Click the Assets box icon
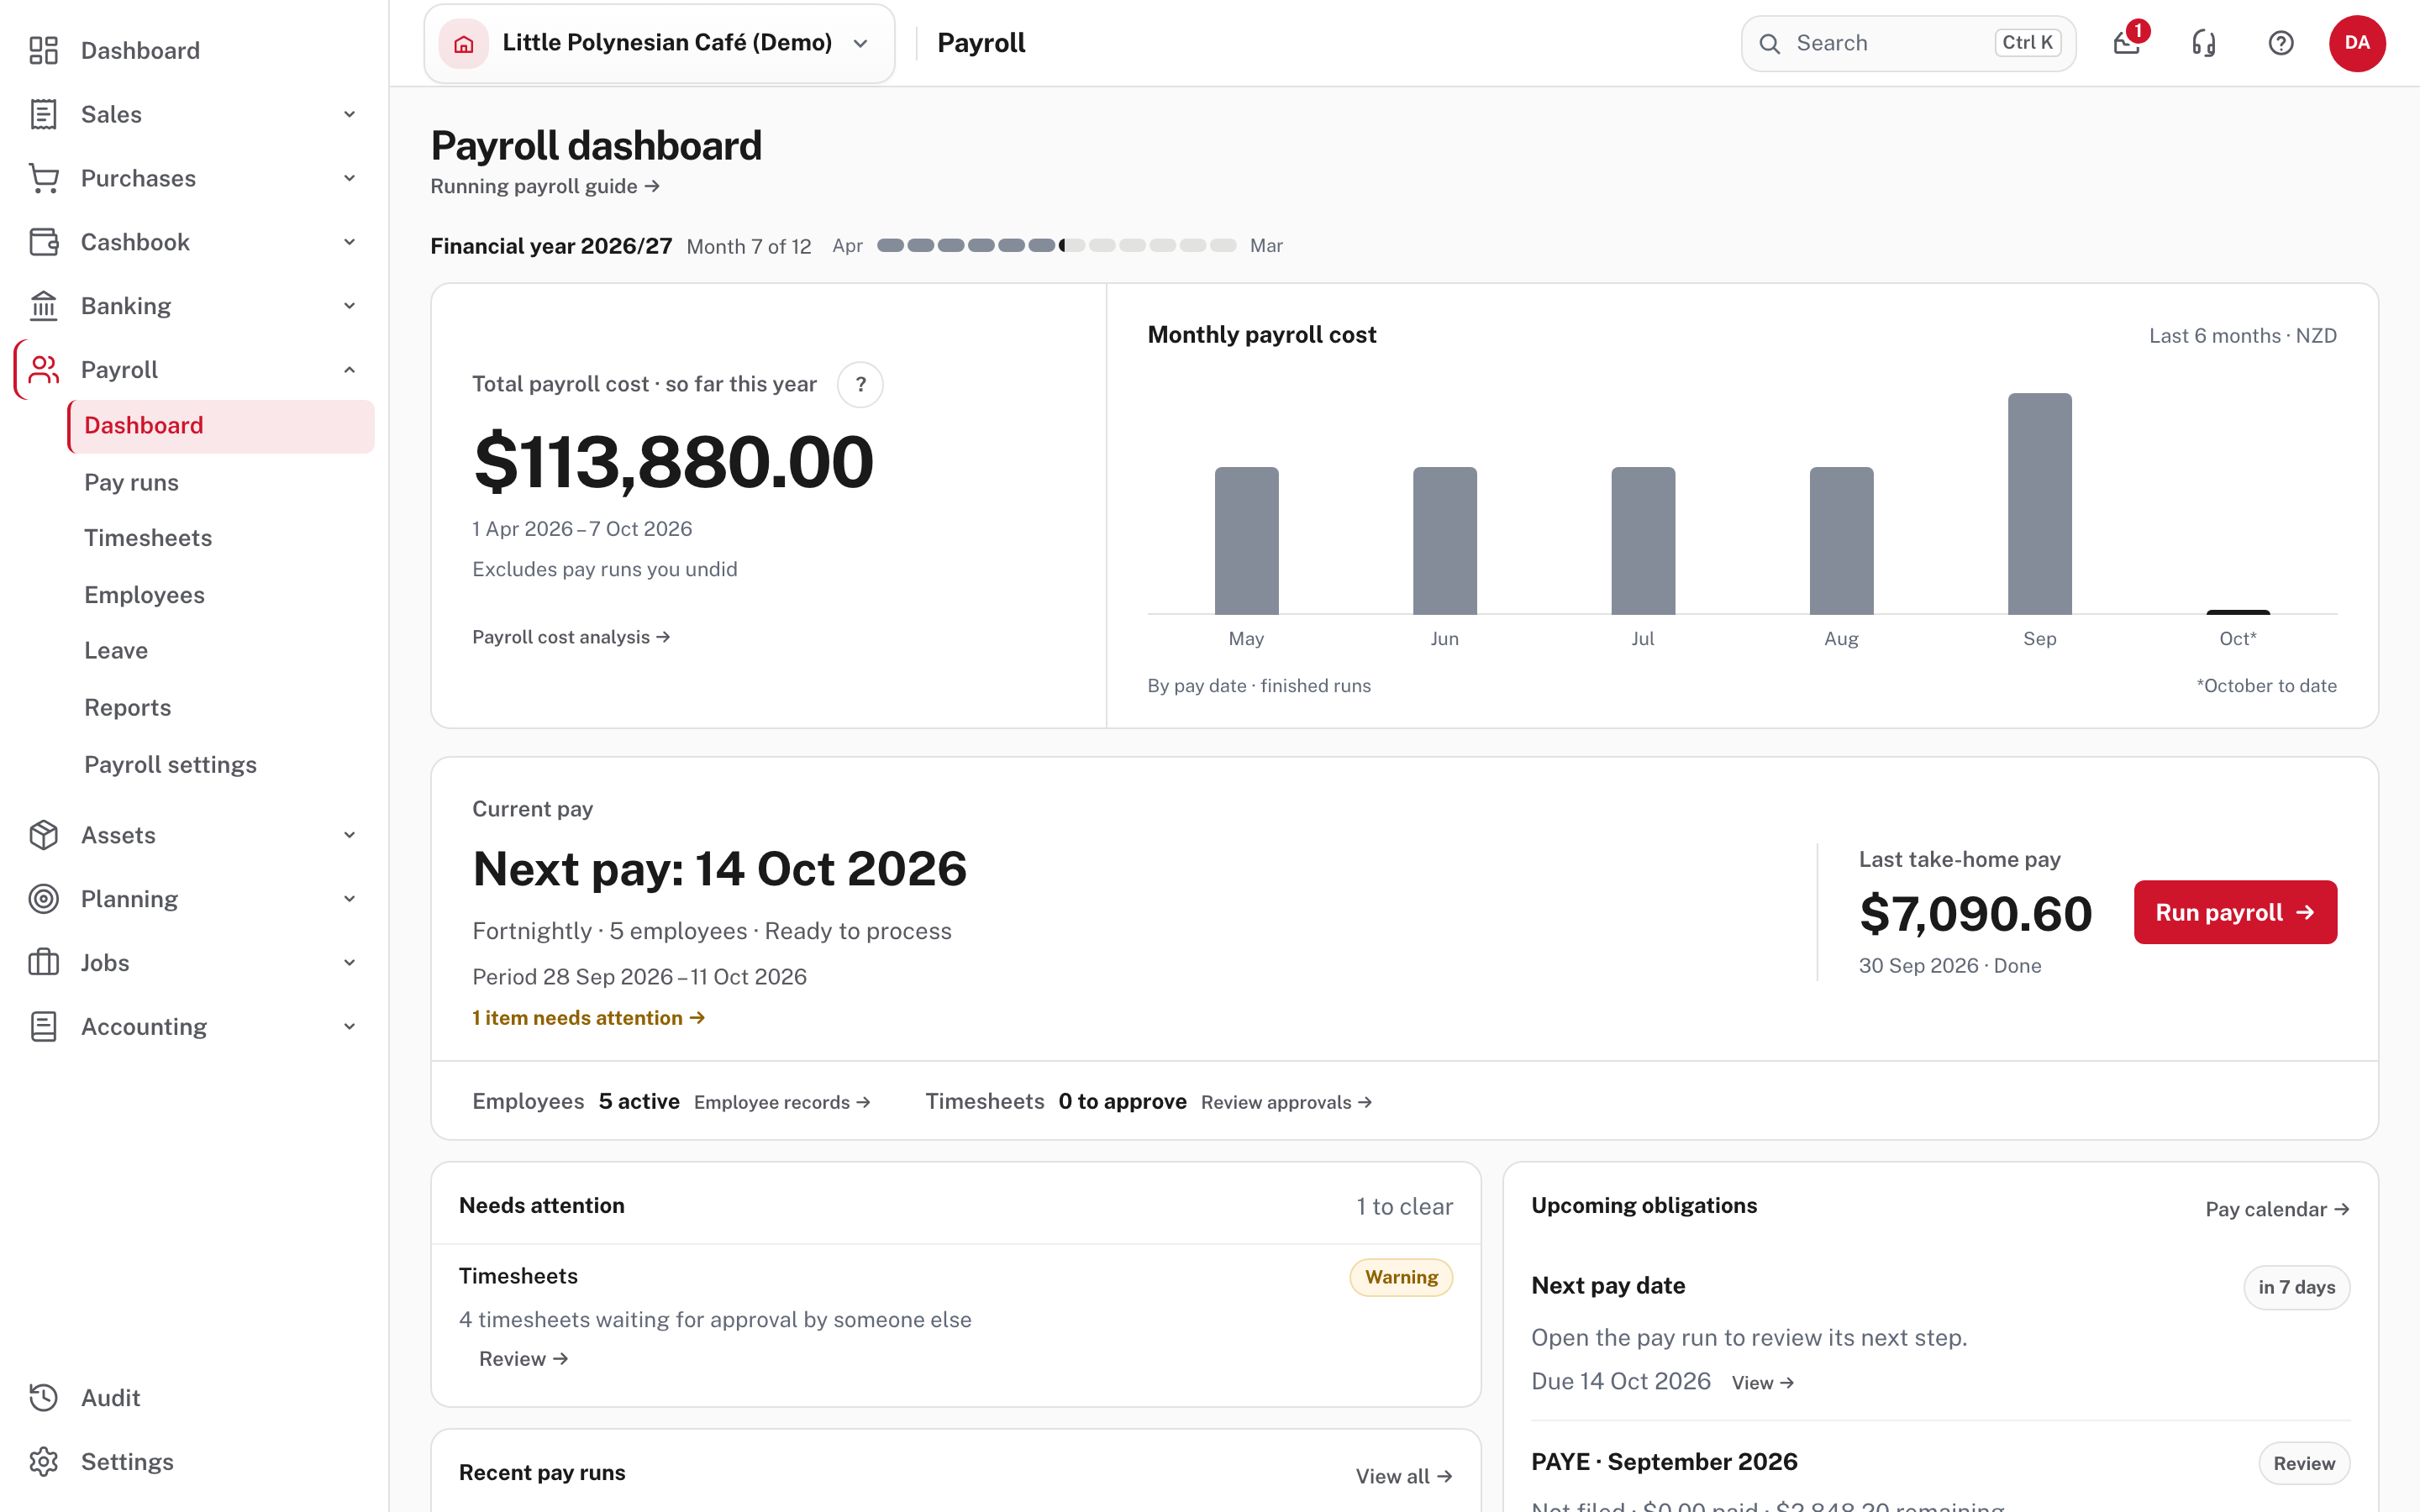Screen dimensions: 2420x1512 (43, 835)
